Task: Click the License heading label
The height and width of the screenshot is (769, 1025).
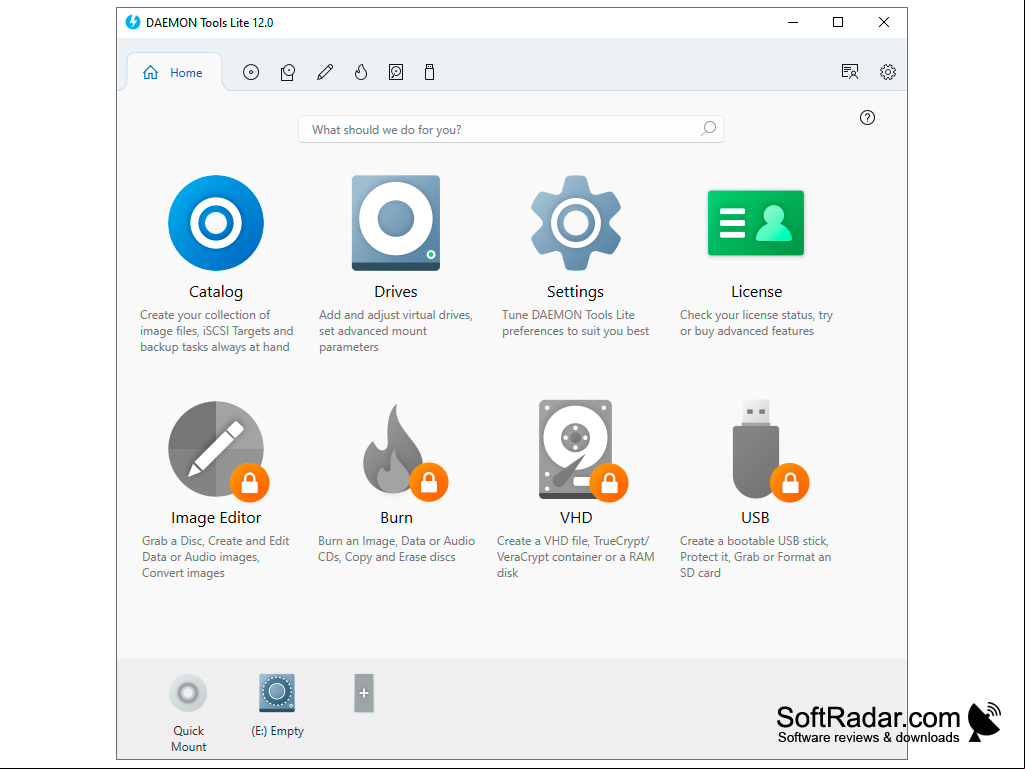Action: click(756, 292)
